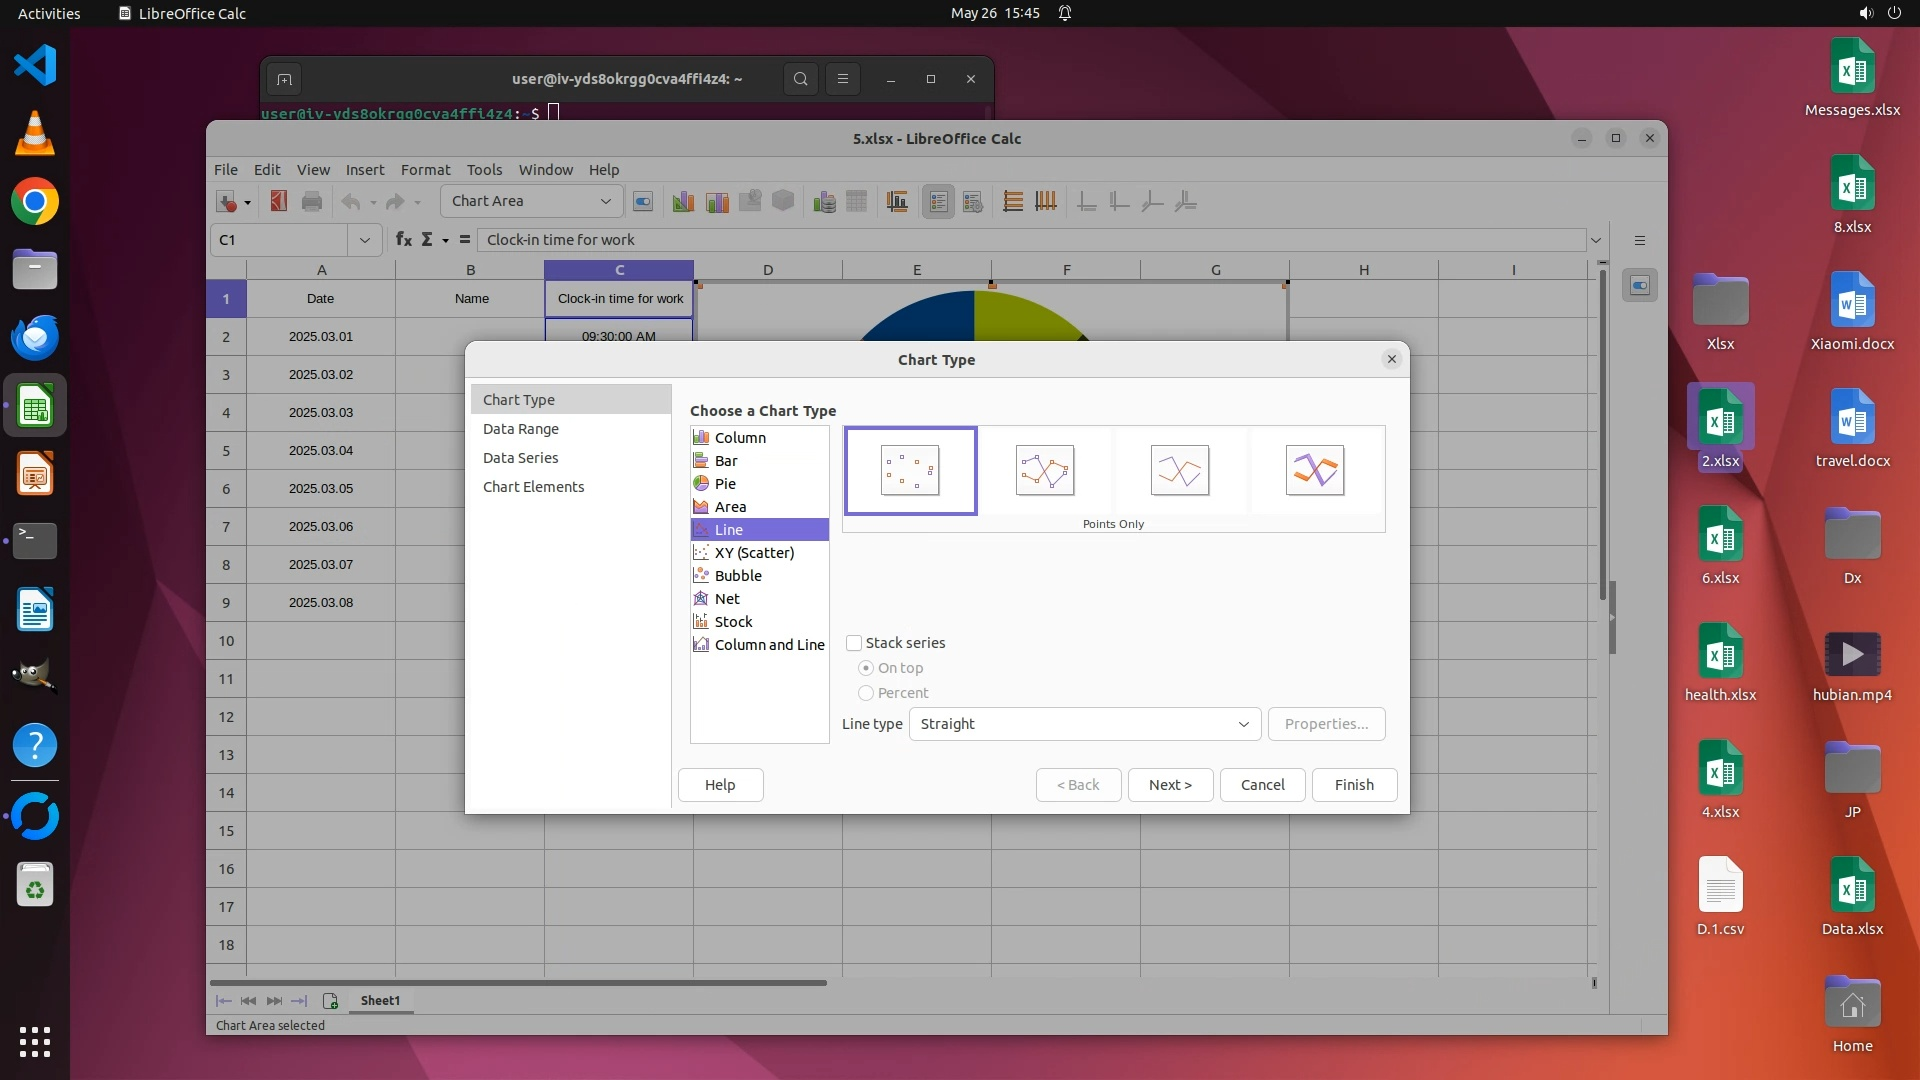Screen dimensions: 1920x1080
Task: Select the On top radio option
Action: pos(866,668)
